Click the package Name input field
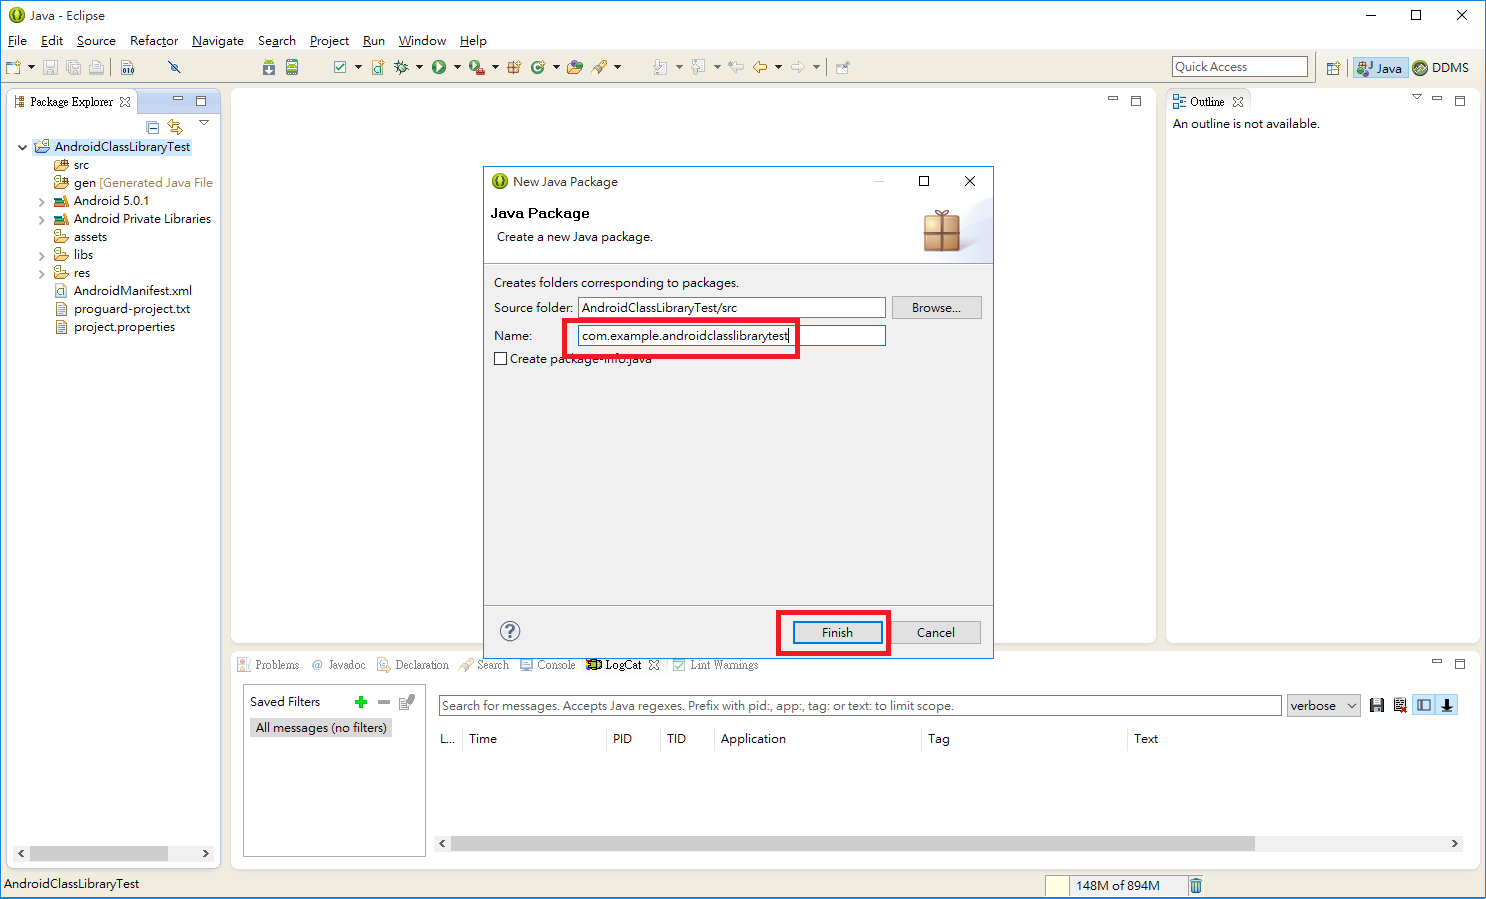This screenshot has width=1486, height=899. click(x=731, y=336)
